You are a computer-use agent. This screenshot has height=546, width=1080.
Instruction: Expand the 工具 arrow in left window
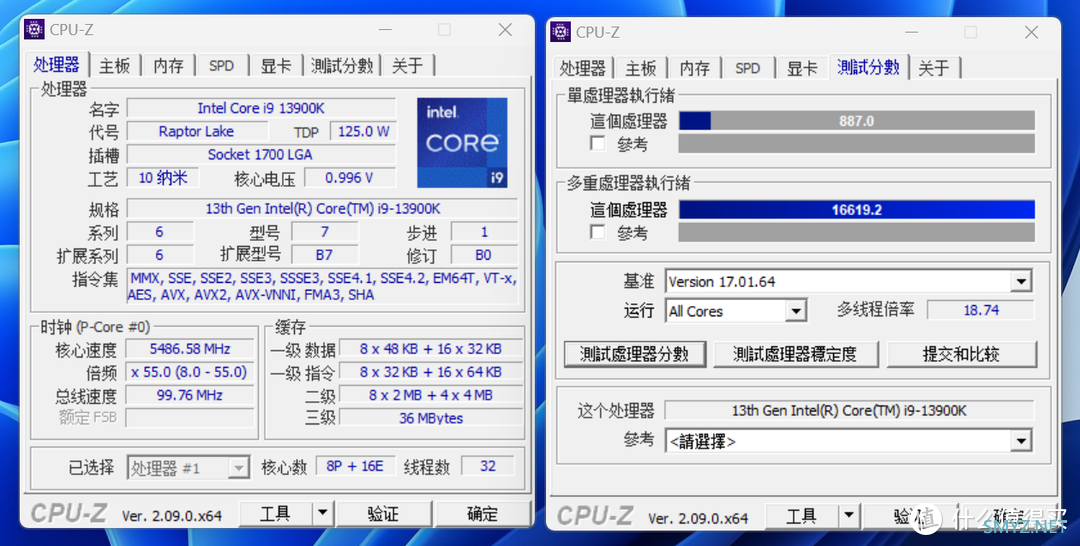pos(322,514)
